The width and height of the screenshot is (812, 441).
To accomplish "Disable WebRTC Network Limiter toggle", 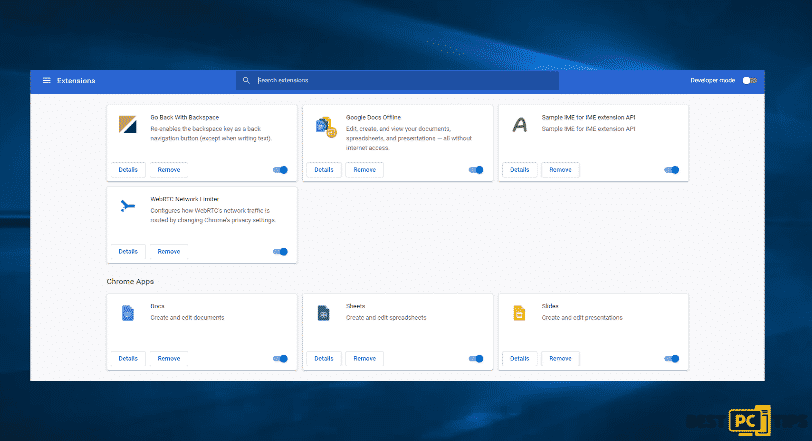I will pyautogui.click(x=280, y=252).
